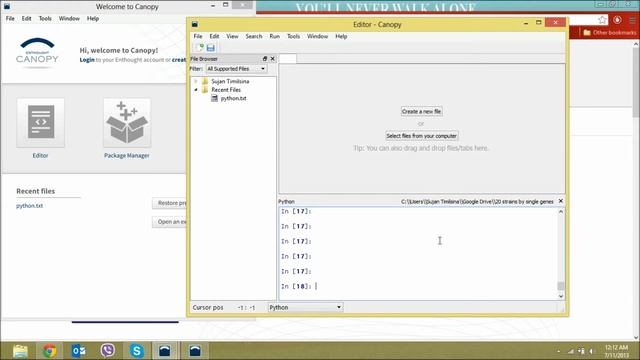Screen dimensions: 640x360
Task: Open Viber from the taskbar
Action: coord(108,351)
